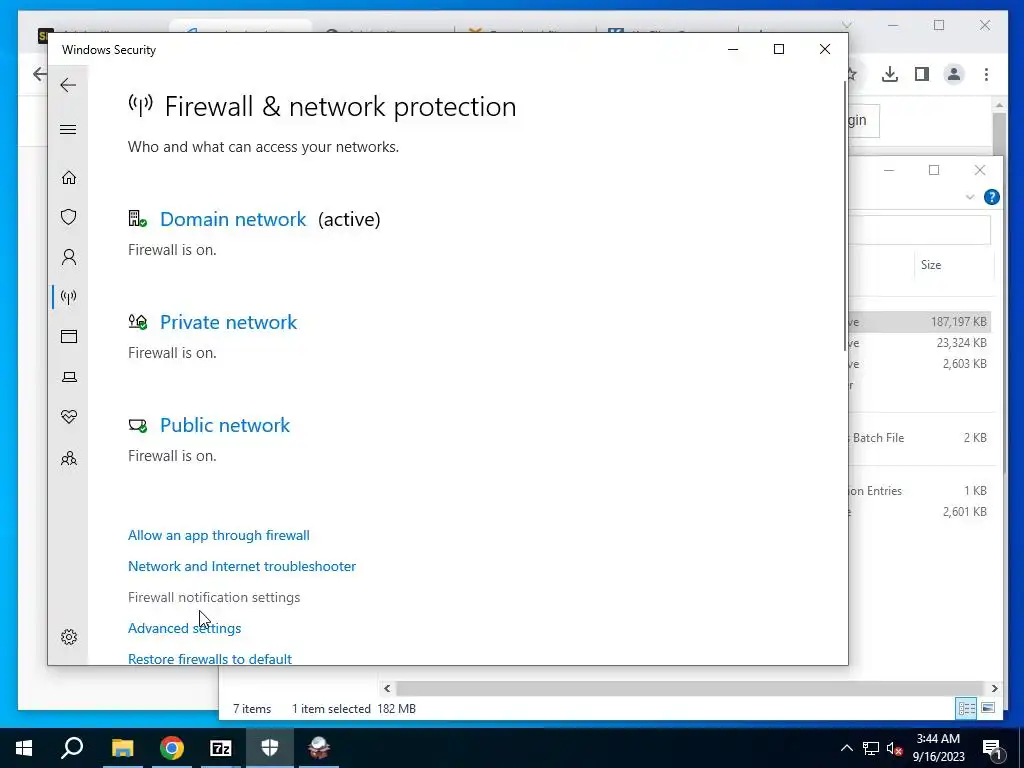Screen dimensions: 1024x768
Task: Open Private network settings
Action: point(229,322)
